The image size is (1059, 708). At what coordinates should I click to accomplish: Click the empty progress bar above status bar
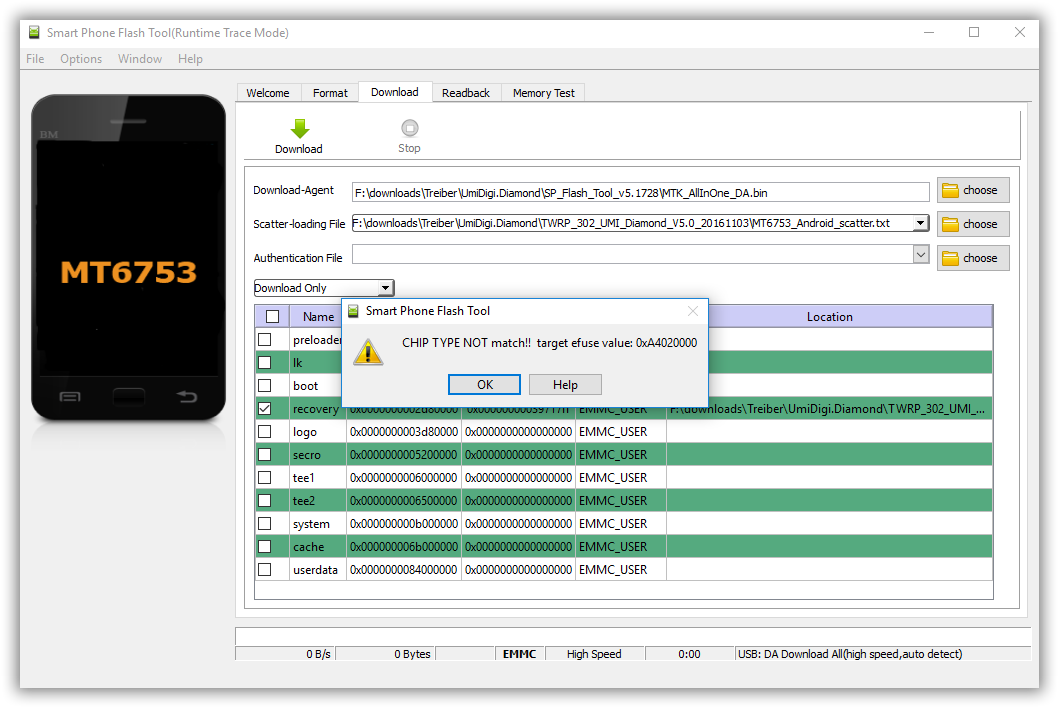[x=632, y=636]
